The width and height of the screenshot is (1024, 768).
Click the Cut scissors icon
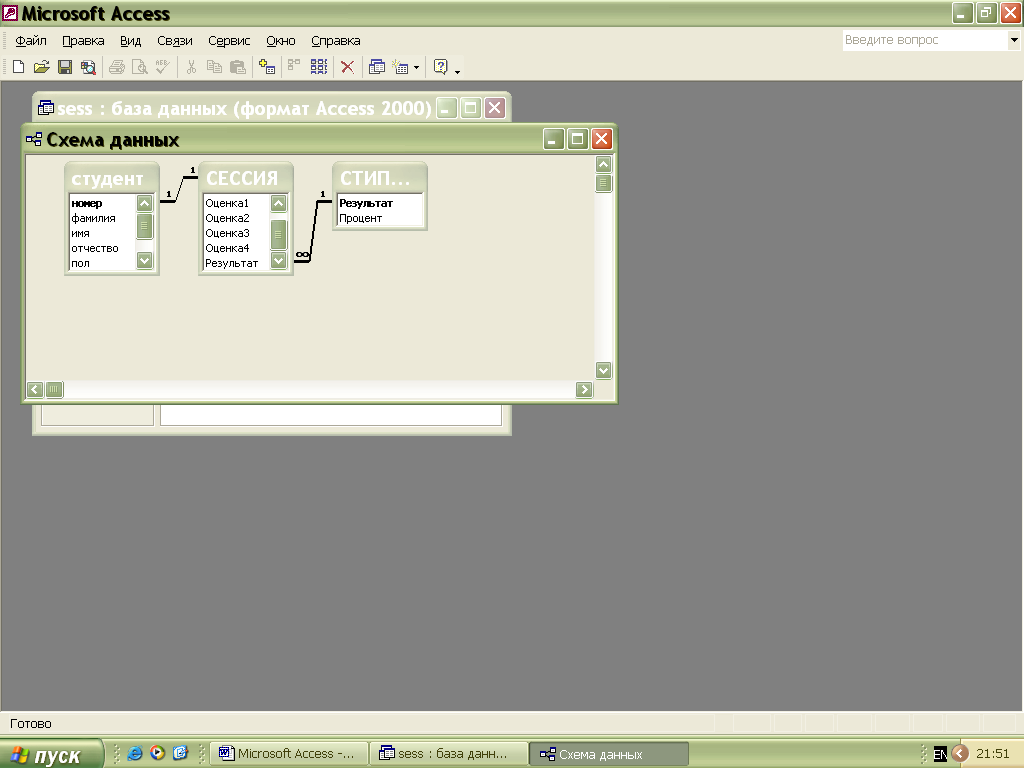click(x=191, y=67)
